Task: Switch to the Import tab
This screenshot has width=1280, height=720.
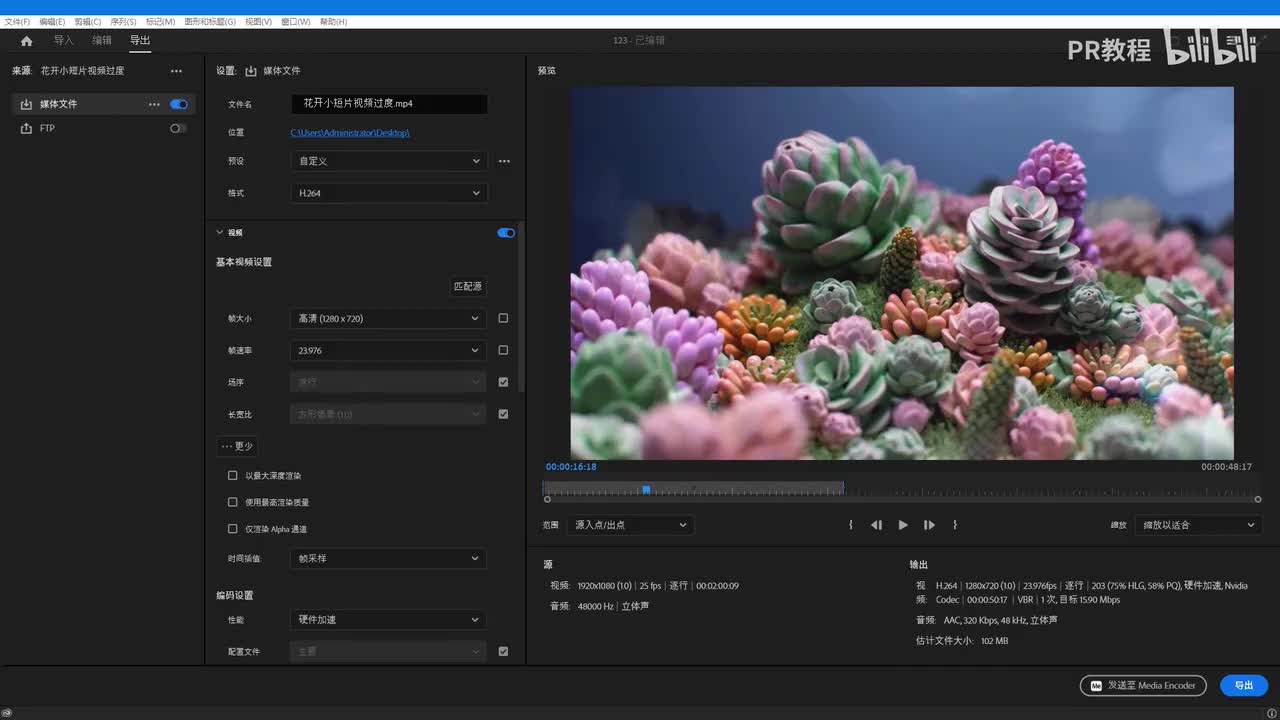Action: point(63,41)
